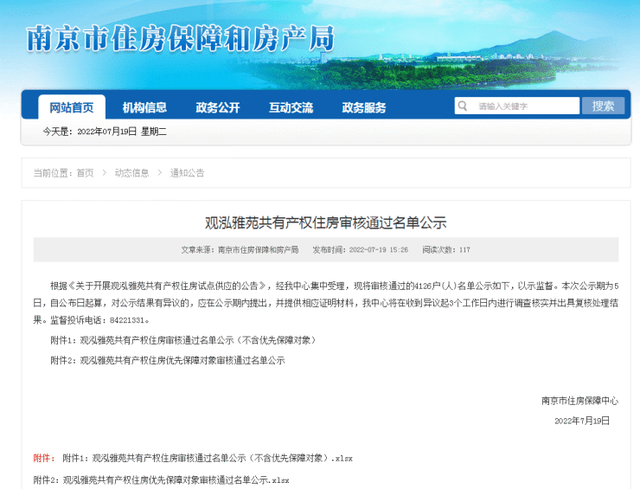Image resolution: width=640 pixels, height=489 pixels.
Task: Focus the keyword search input box
Action: point(522,106)
